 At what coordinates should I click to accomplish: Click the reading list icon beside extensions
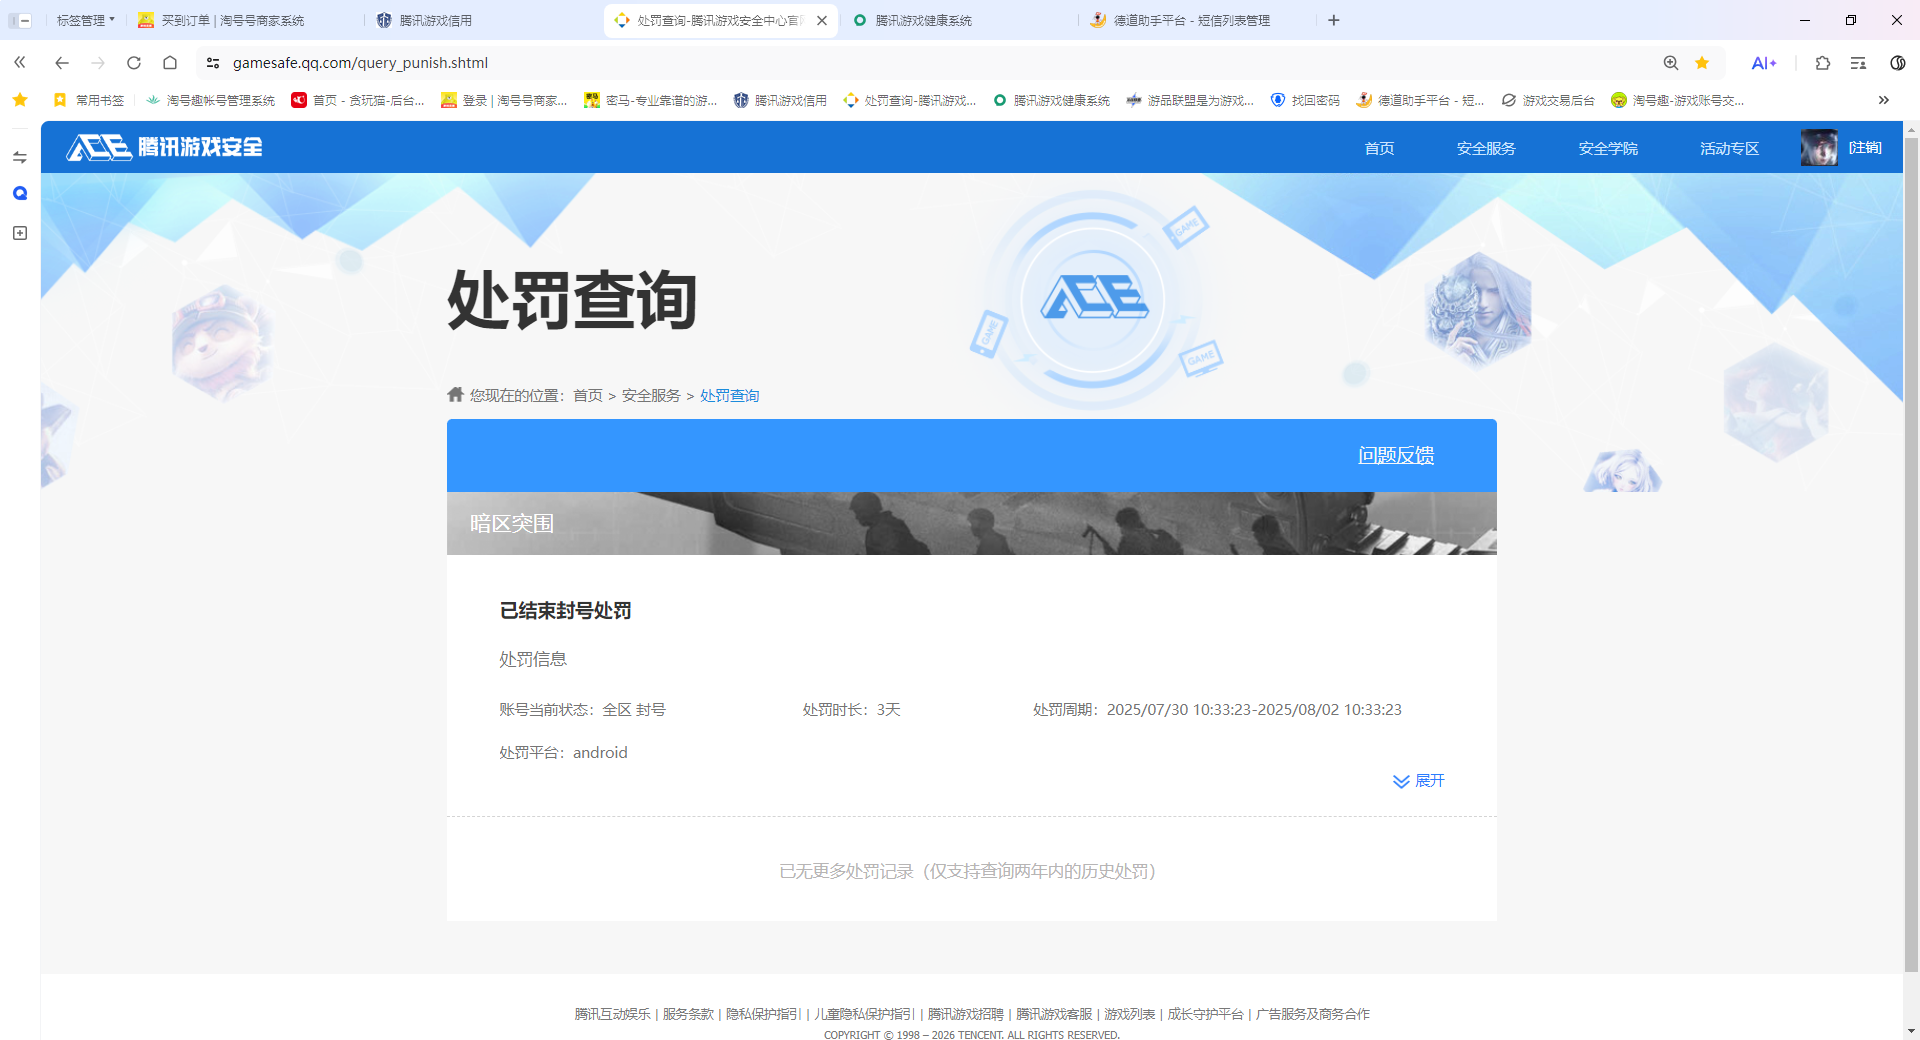(x=1858, y=62)
